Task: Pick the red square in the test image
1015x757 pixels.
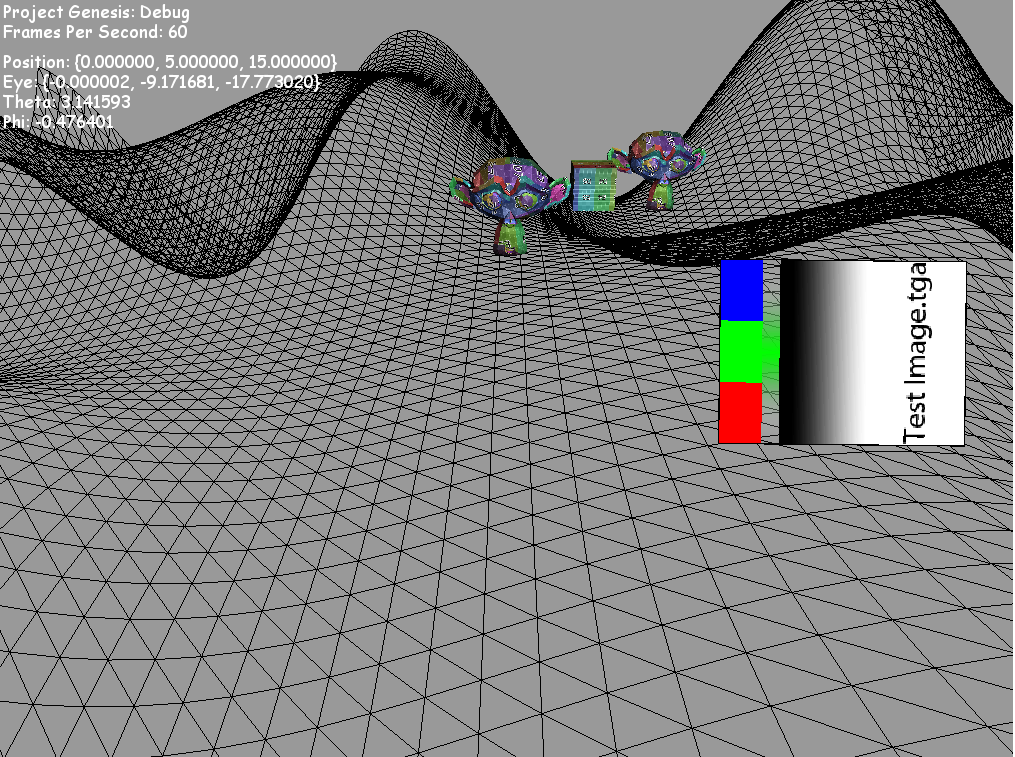Action: coord(740,412)
